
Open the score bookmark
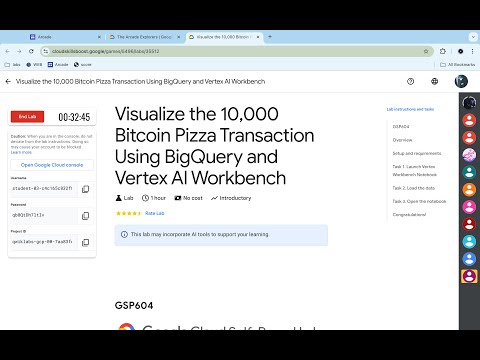pos(82,65)
